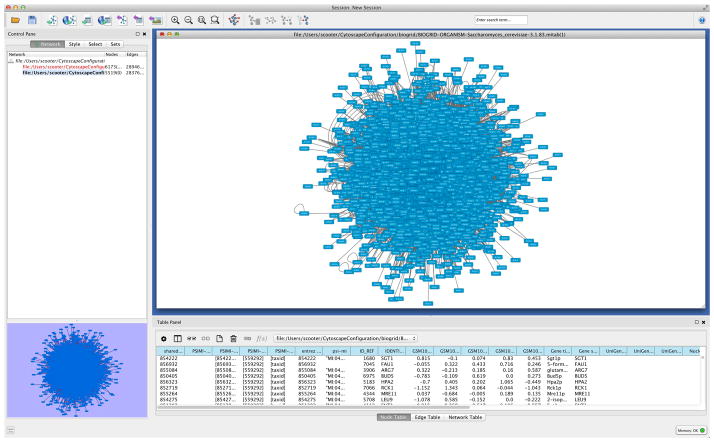Open a session with the folder icon
The image size is (714, 442).
[x=15, y=20]
